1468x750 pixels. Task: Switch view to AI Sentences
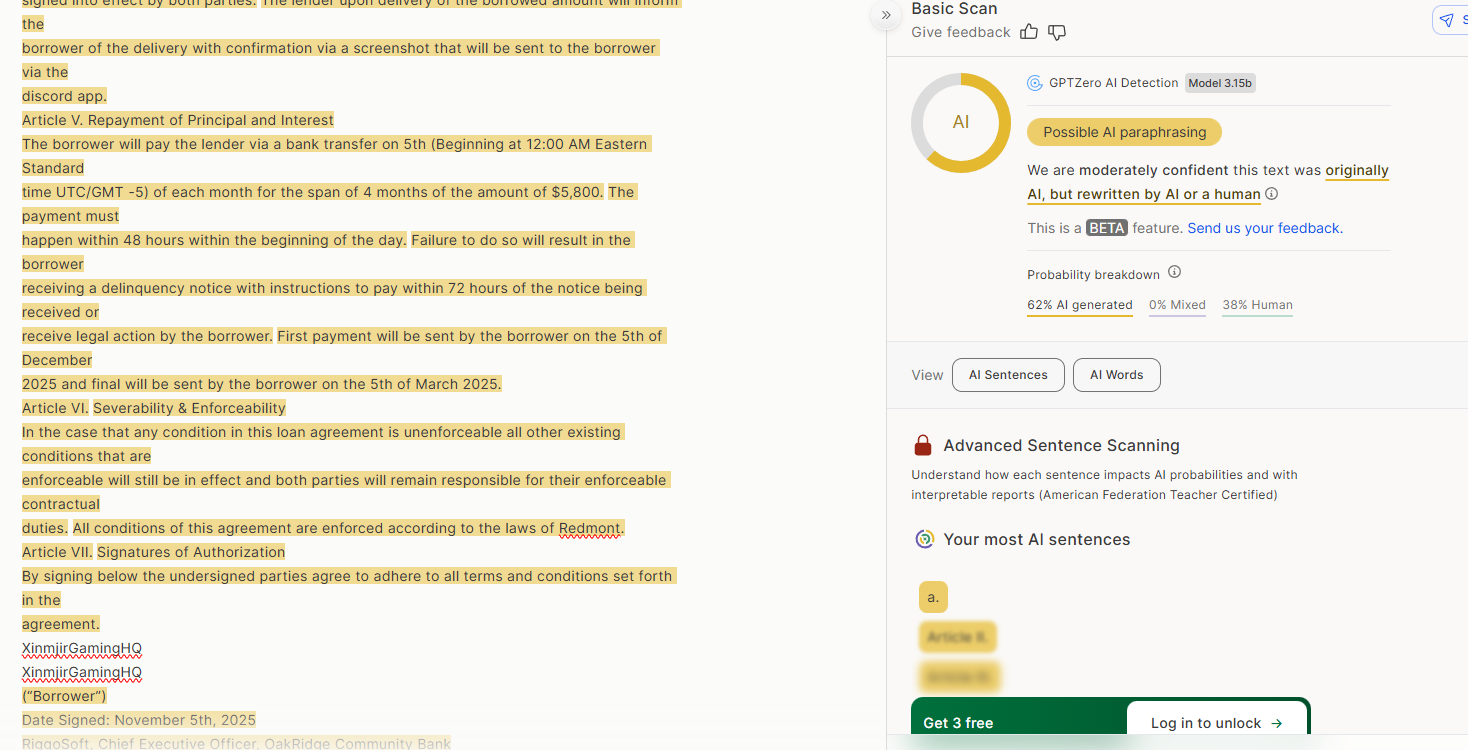pos(1008,375)
